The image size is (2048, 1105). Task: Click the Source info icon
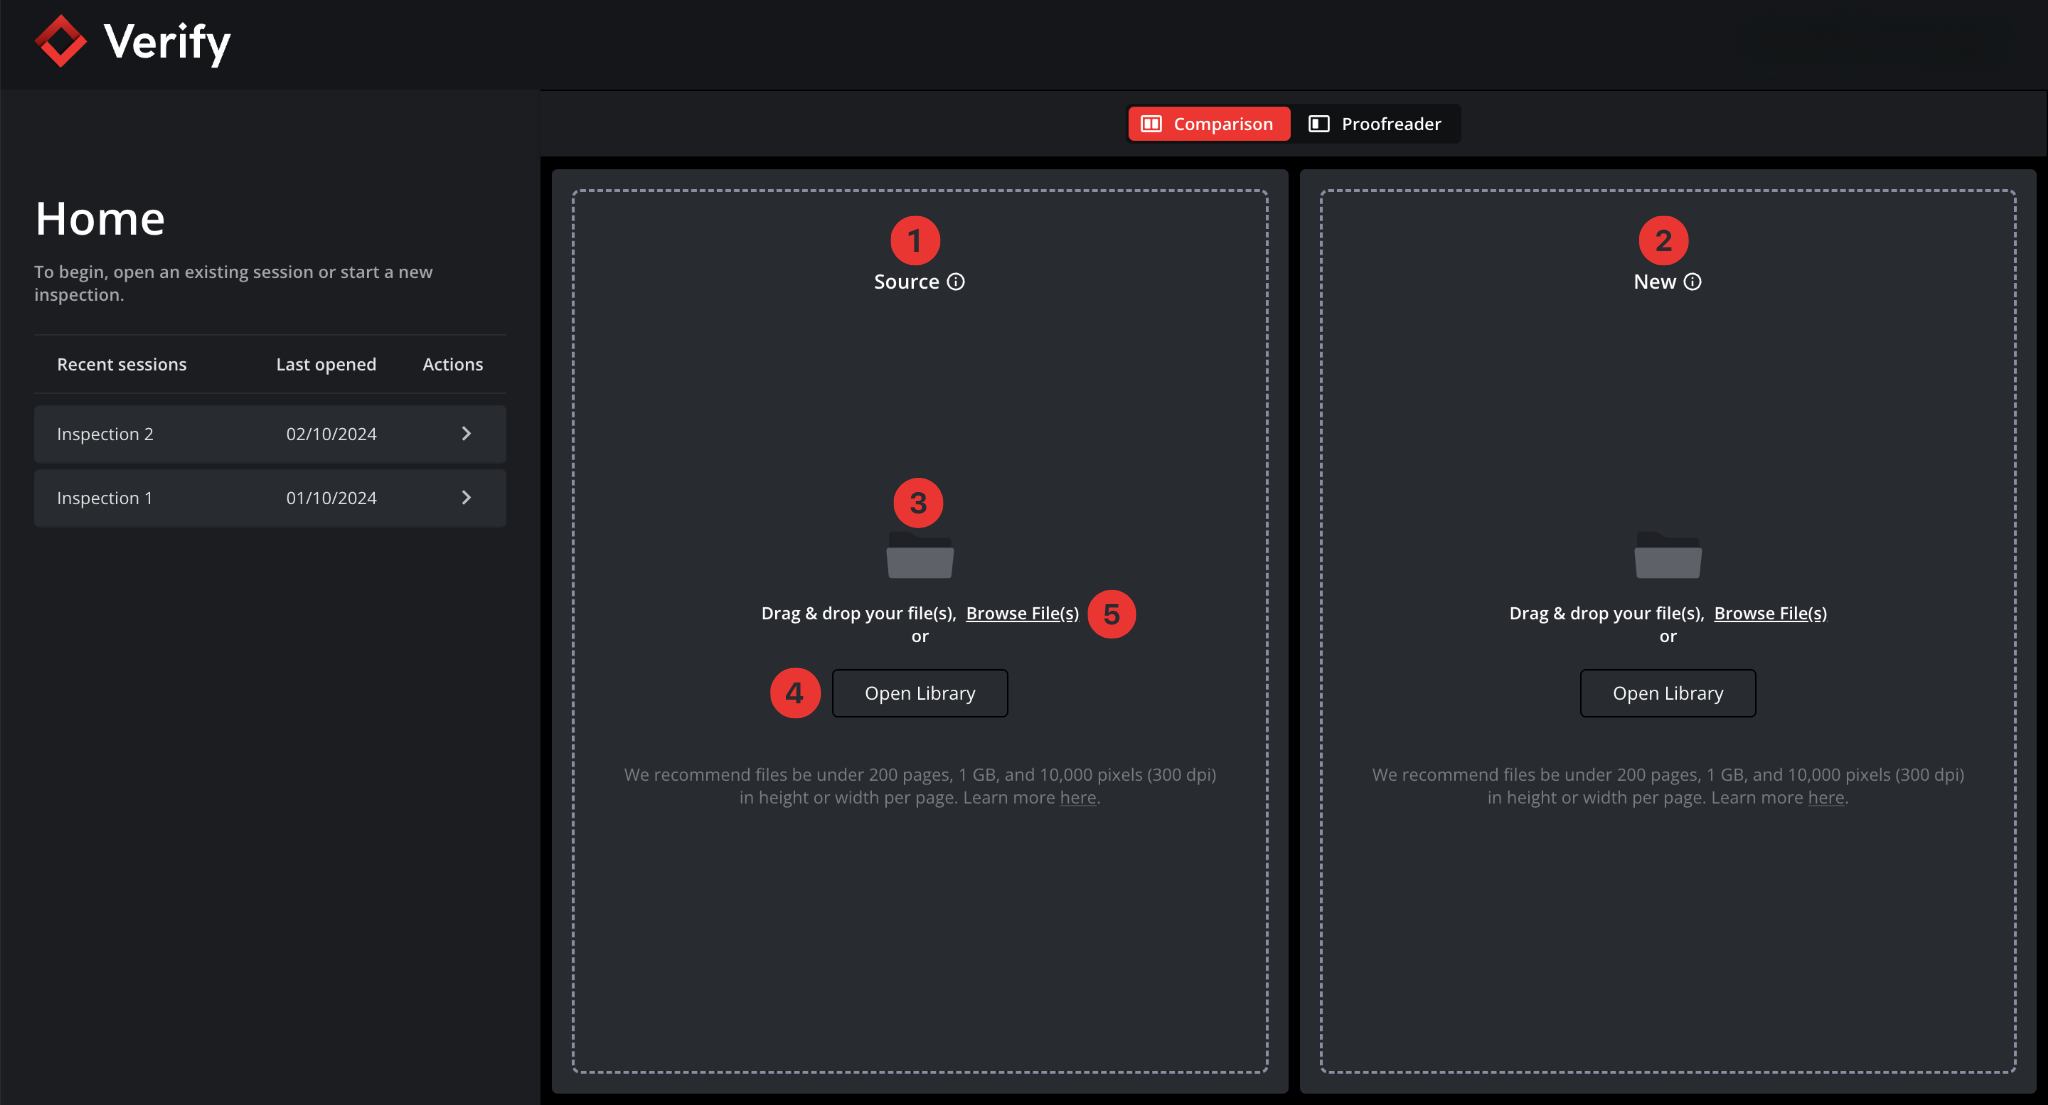point(956,282)
